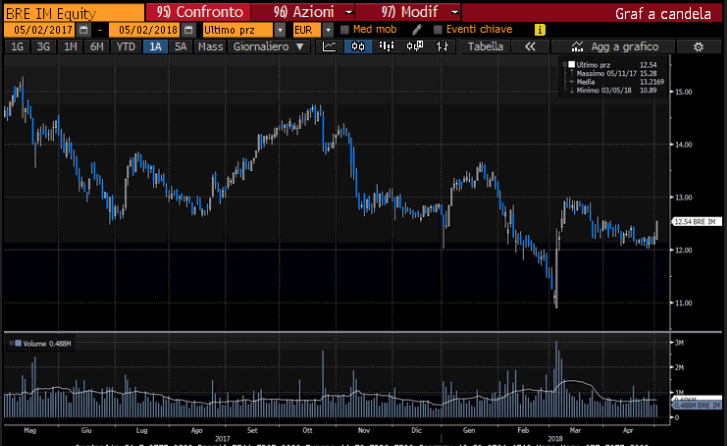Select Mass range tab
Viewport: 727px width, 446px height.
210,47
